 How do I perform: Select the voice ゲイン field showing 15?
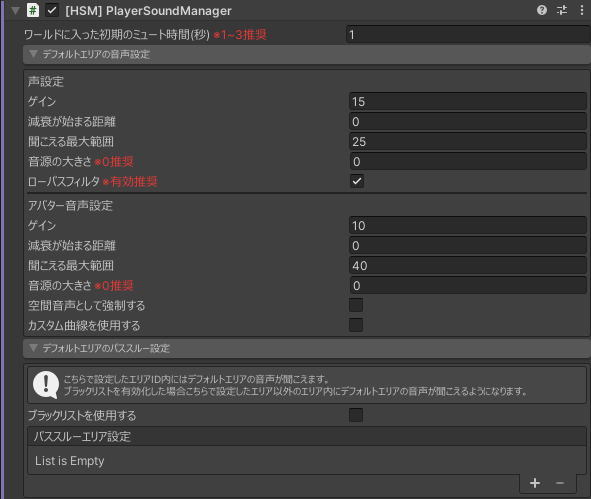[x=468, y=101]
